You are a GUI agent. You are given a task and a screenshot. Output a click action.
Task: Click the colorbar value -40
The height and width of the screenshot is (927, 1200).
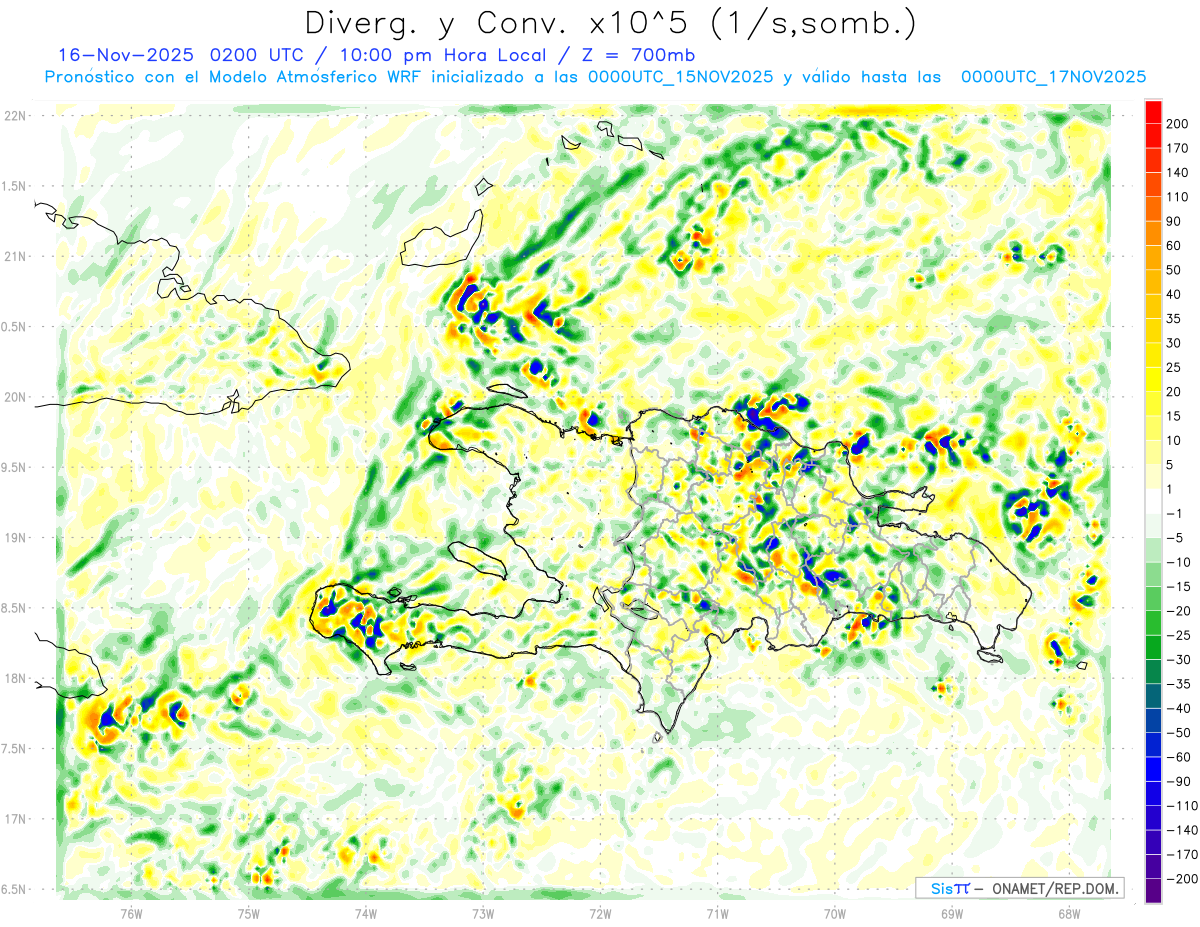(x=1179, y=709)
